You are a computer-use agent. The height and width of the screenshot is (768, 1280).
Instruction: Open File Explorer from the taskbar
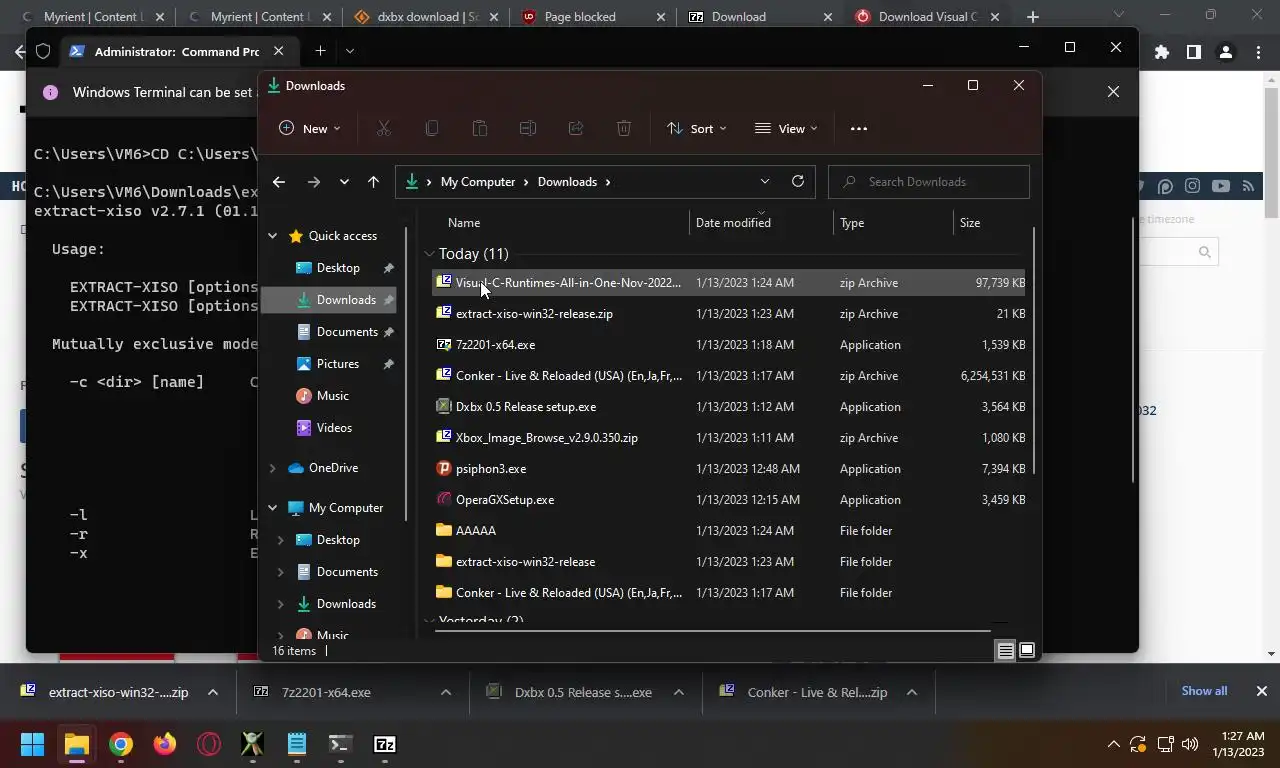click(77, 744)
